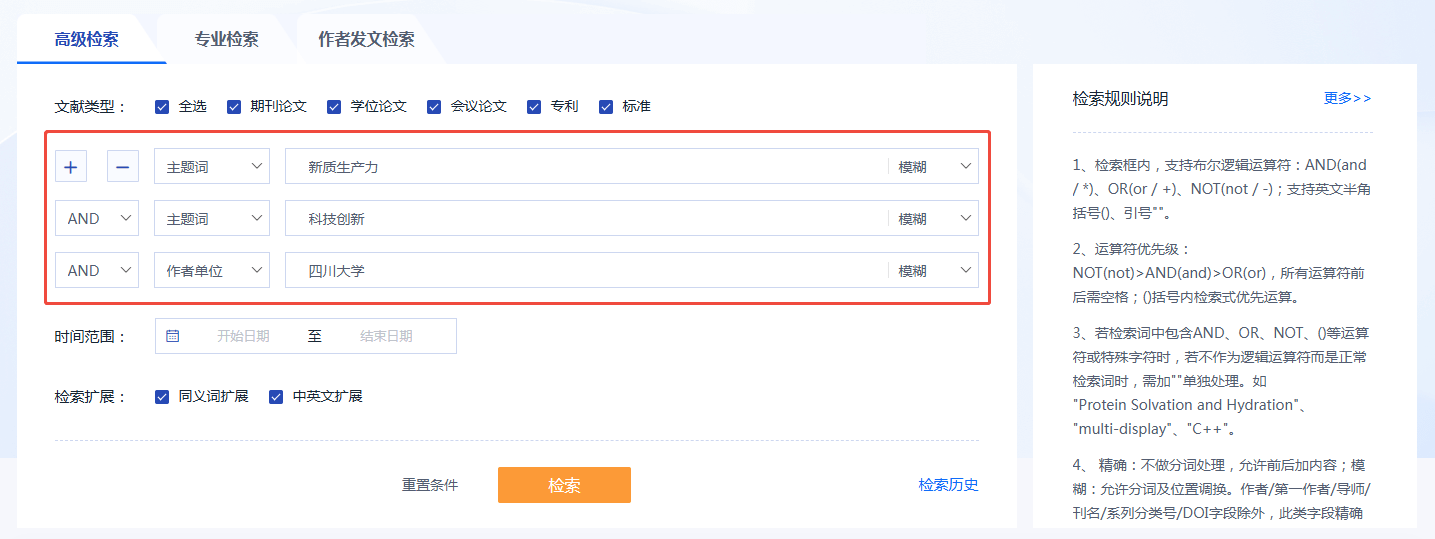Viewport: 1435px width, 539px height.
Task: Click the calendar icon in date range
Action: tap(172, 336)
